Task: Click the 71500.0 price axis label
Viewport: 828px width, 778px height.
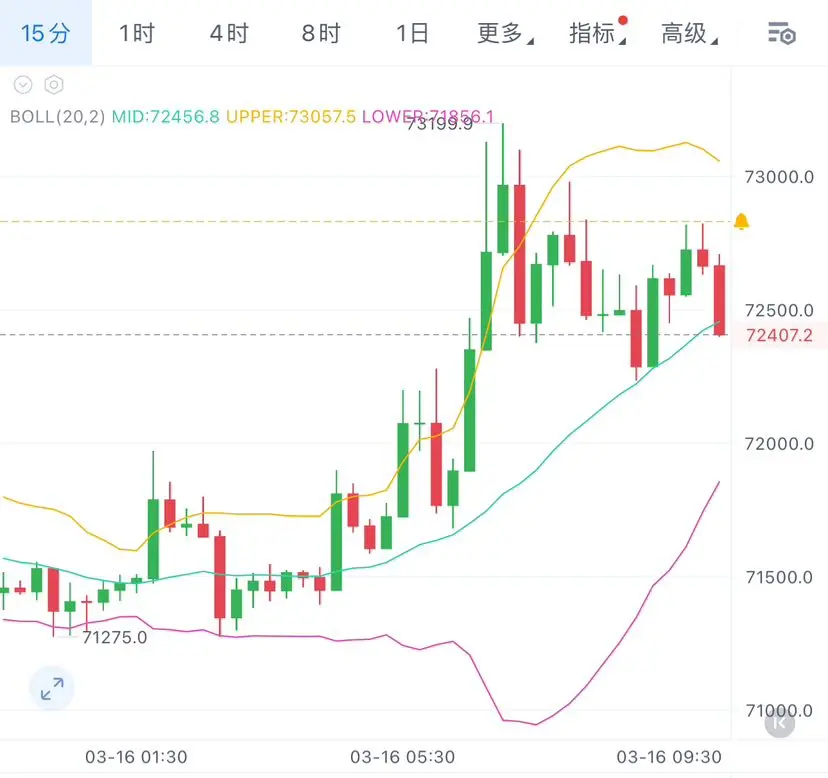Action: [x=779, y=577]
